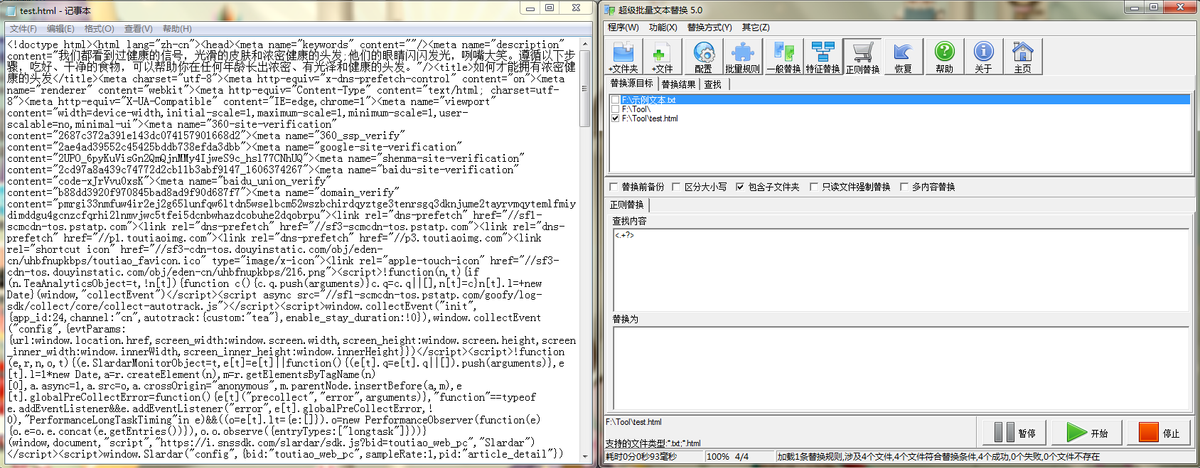Uncheck the F:\Tool\test.html checkbox
This screenshot has width=1200, height=468.
[614, 118]
